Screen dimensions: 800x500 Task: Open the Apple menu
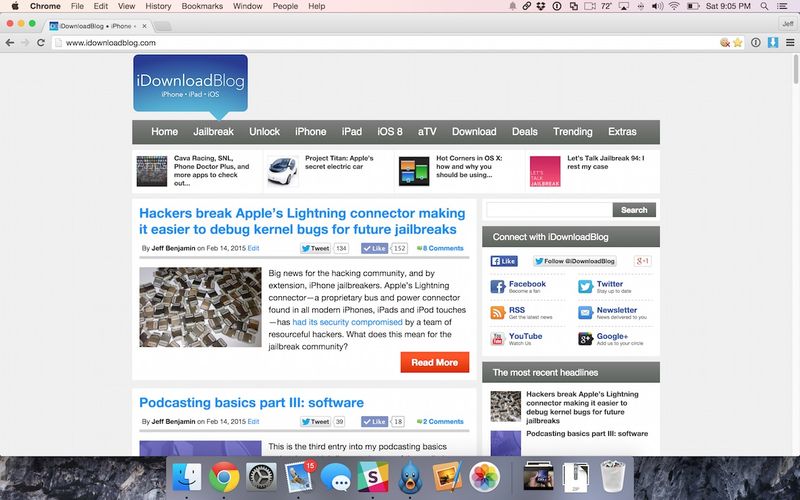coord(15,6)
